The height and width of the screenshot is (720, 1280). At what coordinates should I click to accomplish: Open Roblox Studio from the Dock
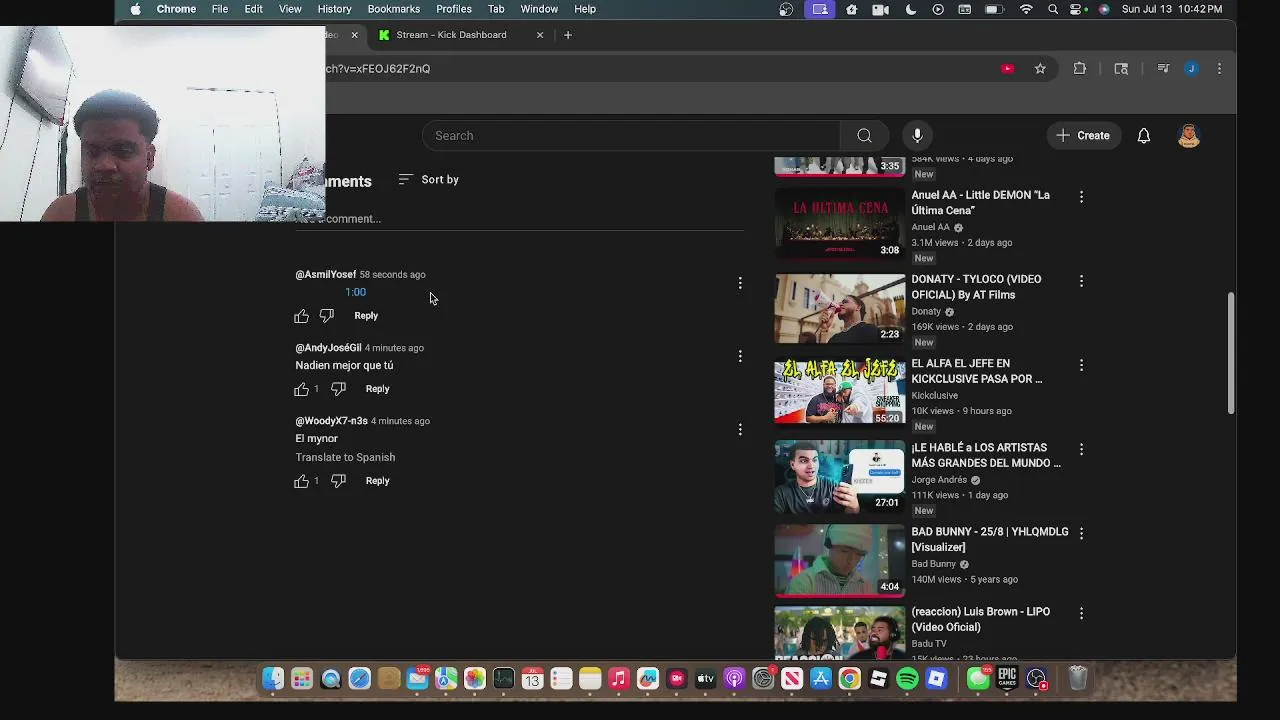(x=878, y=679)
